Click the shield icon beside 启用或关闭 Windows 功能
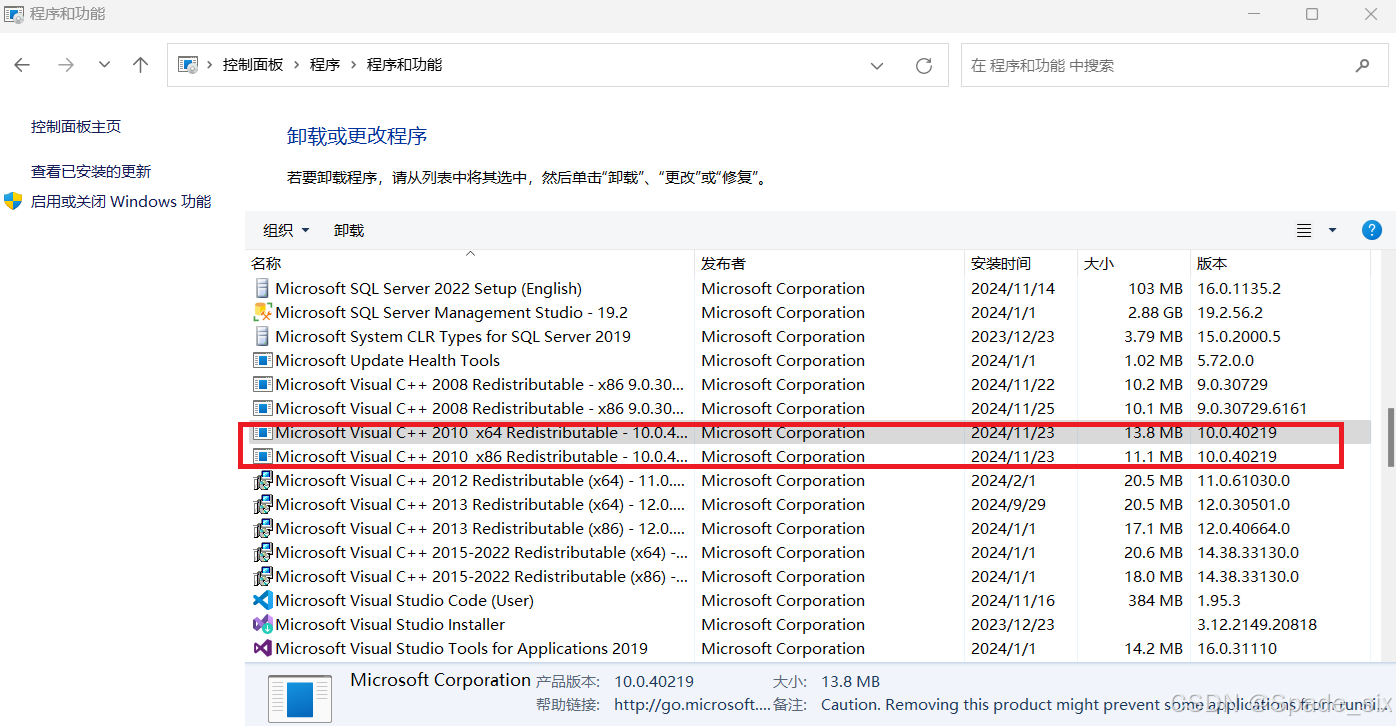The width and height of the screenshot is (1396, 726). tap(13, 200)
